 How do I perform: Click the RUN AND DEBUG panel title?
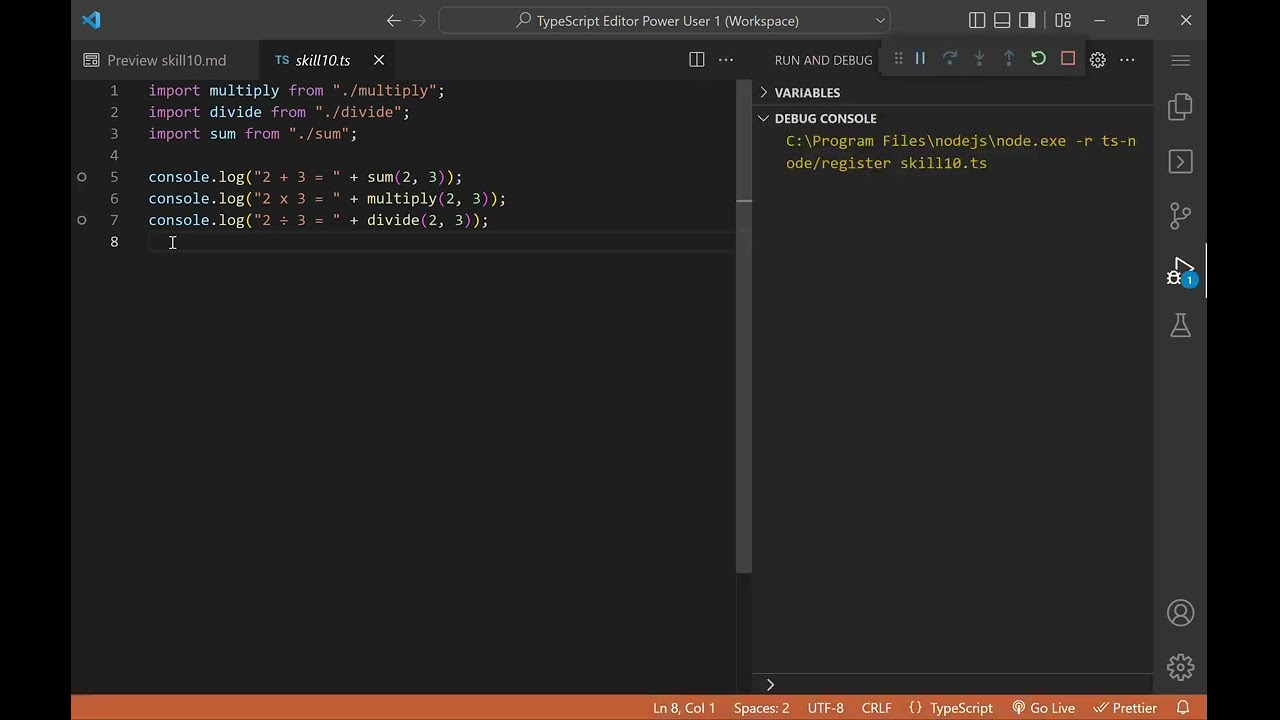[x=823, y=60]
